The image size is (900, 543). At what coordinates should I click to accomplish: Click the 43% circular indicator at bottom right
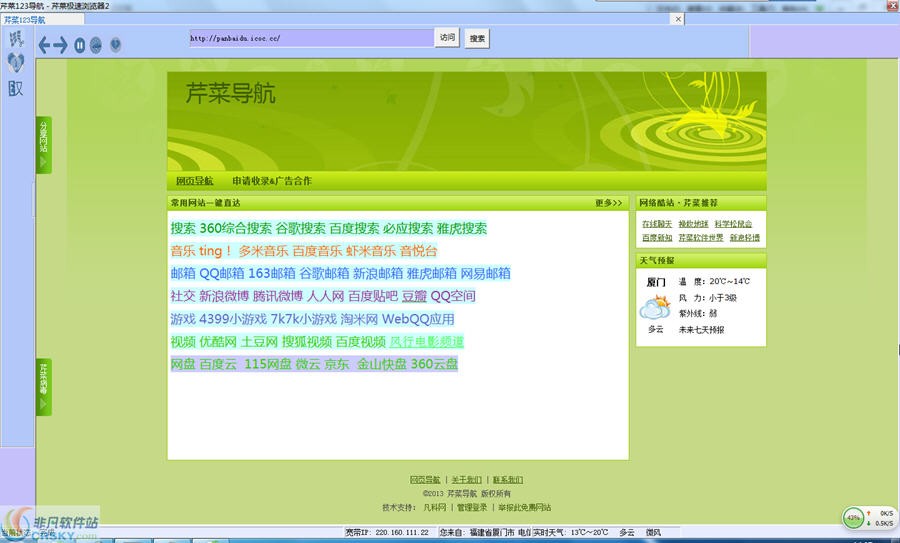click(x=854, y=518)
